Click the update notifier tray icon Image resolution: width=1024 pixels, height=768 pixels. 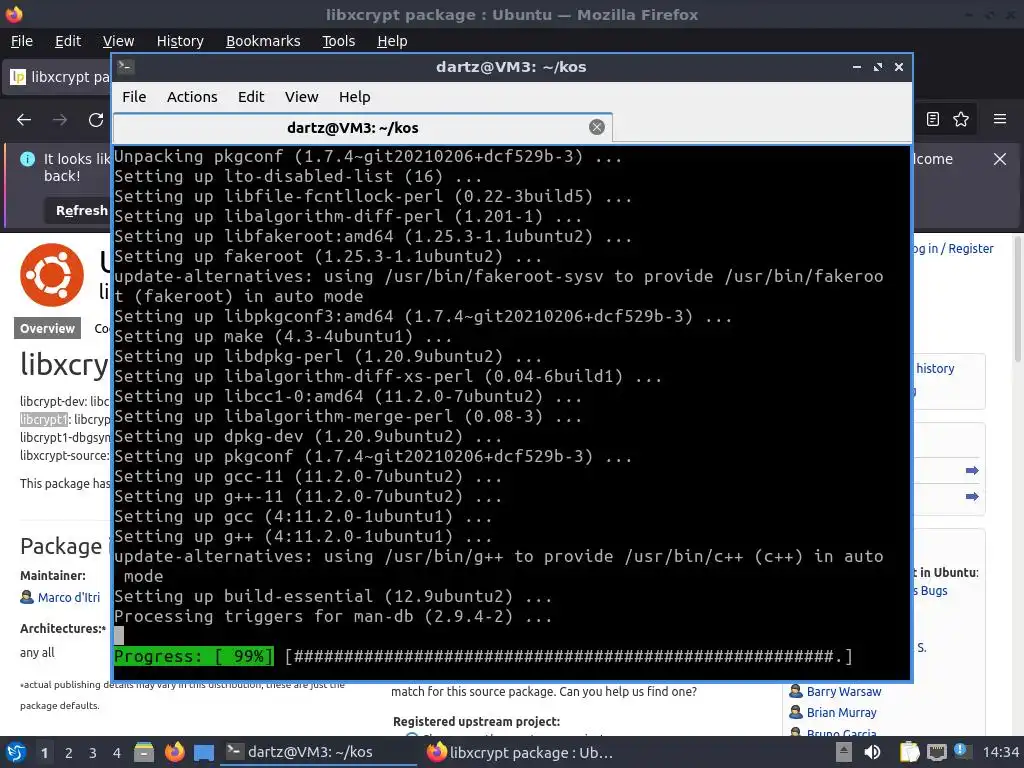(961, 750)
